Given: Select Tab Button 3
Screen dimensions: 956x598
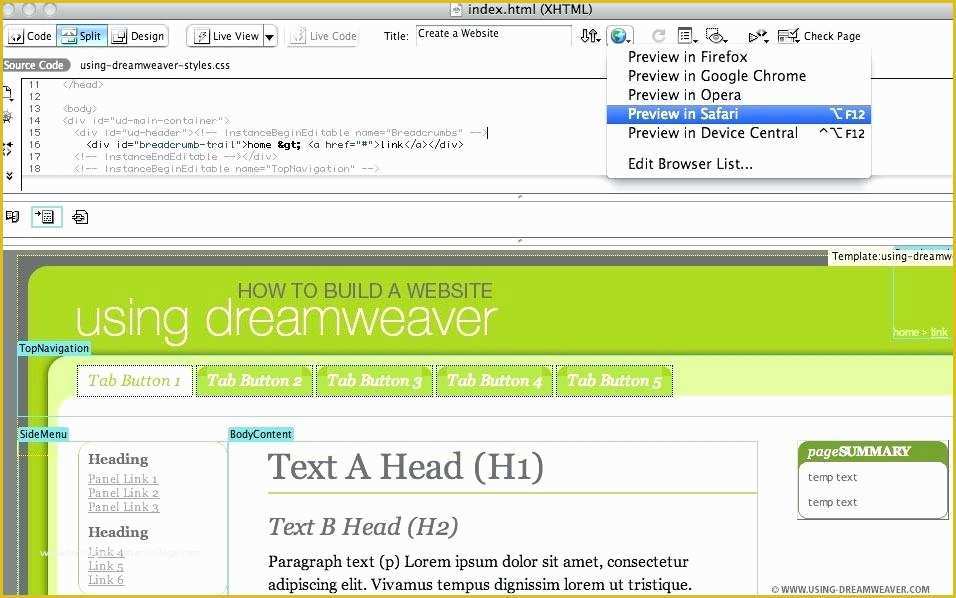Looking at the screenshot, I should tap(374, 381).
